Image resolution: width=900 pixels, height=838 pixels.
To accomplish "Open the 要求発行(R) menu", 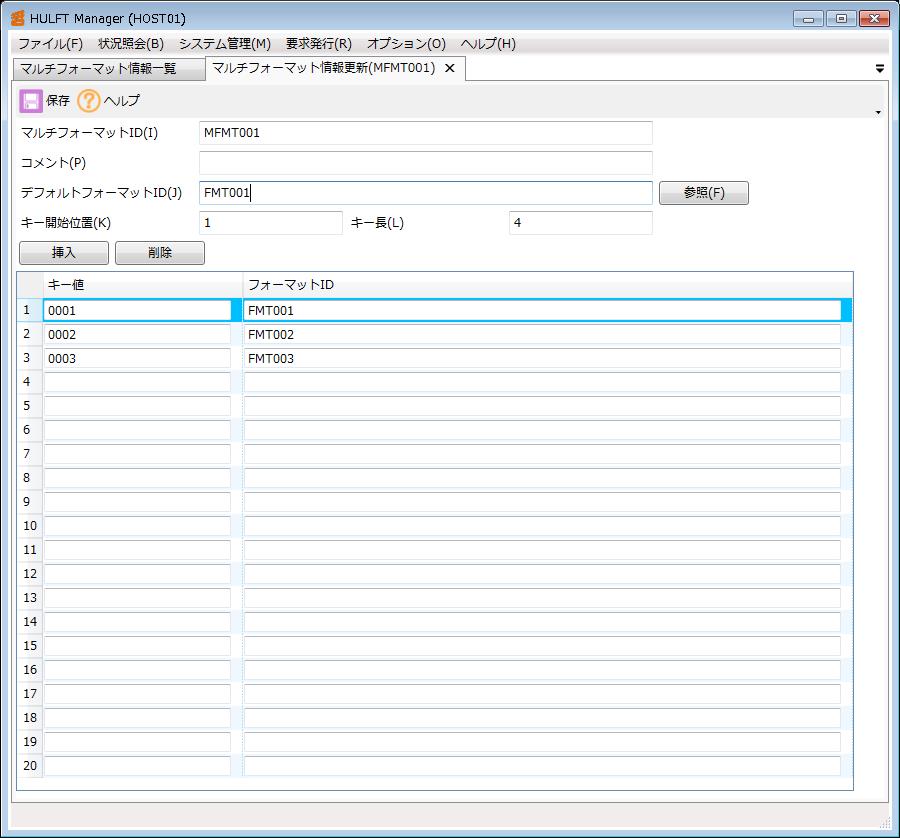I will click(318, 44).
